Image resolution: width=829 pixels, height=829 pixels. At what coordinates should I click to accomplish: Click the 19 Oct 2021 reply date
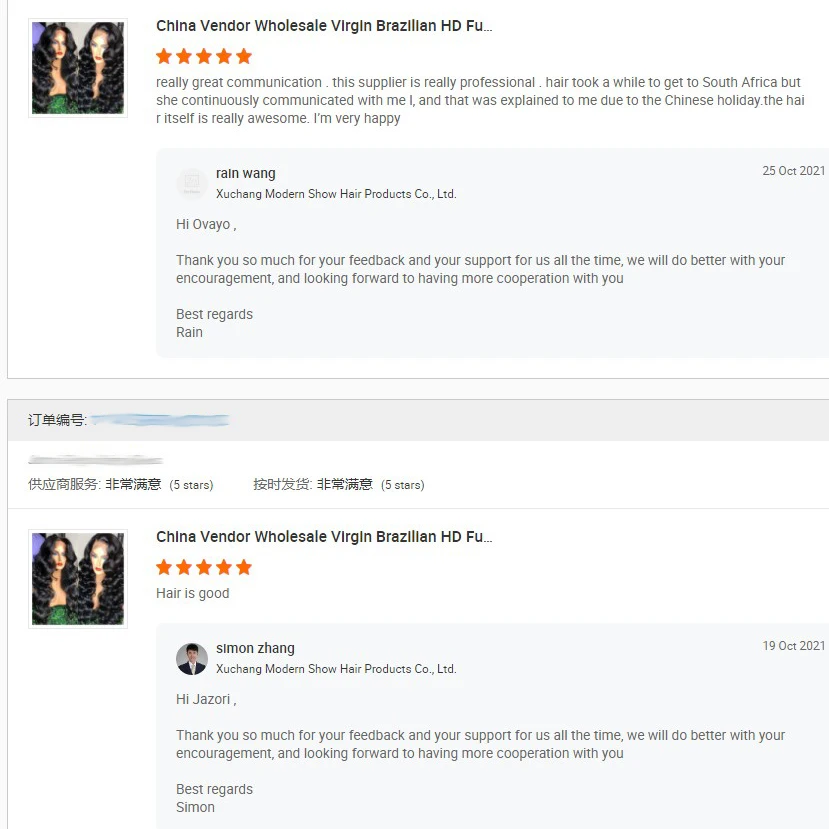click(x=794, y=646)
